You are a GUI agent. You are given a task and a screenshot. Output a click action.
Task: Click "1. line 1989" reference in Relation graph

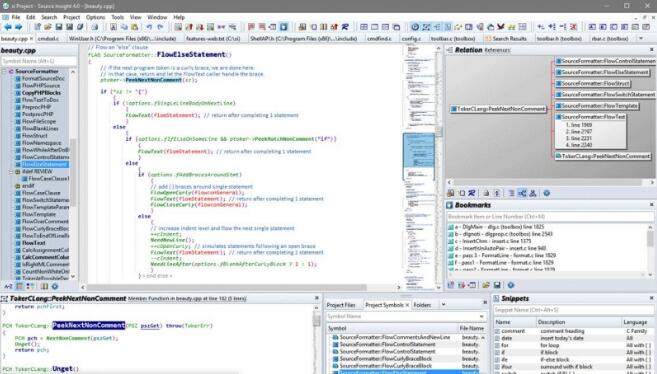pyautogui.click(x=579, y=125)
